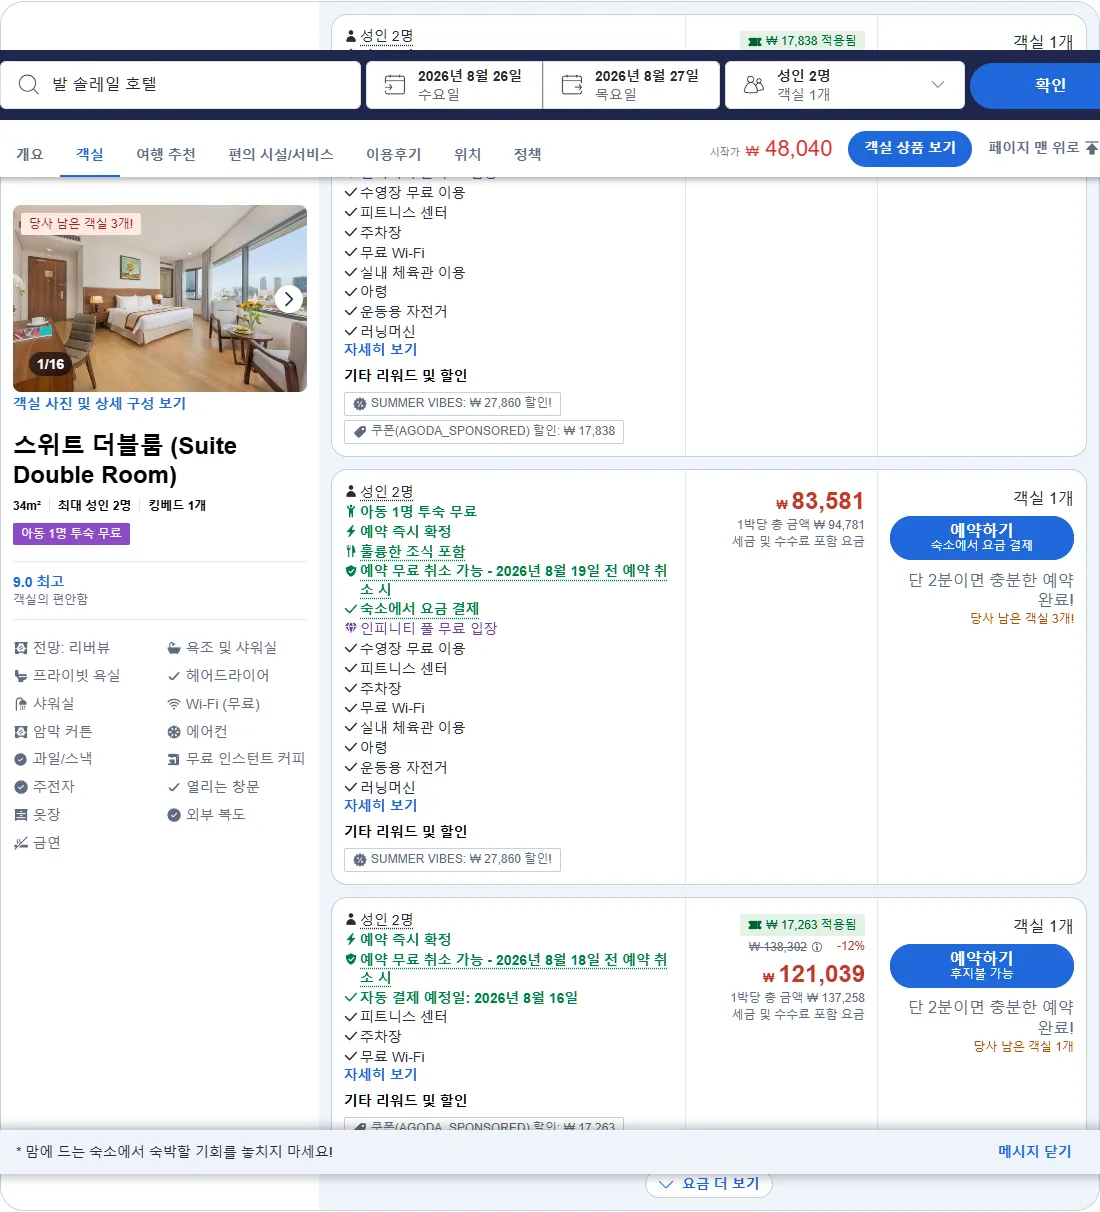Click 자세히 보기 in the ₩83,581 offer
This screenshot has height=1212, width=1100.
(380, 805)
